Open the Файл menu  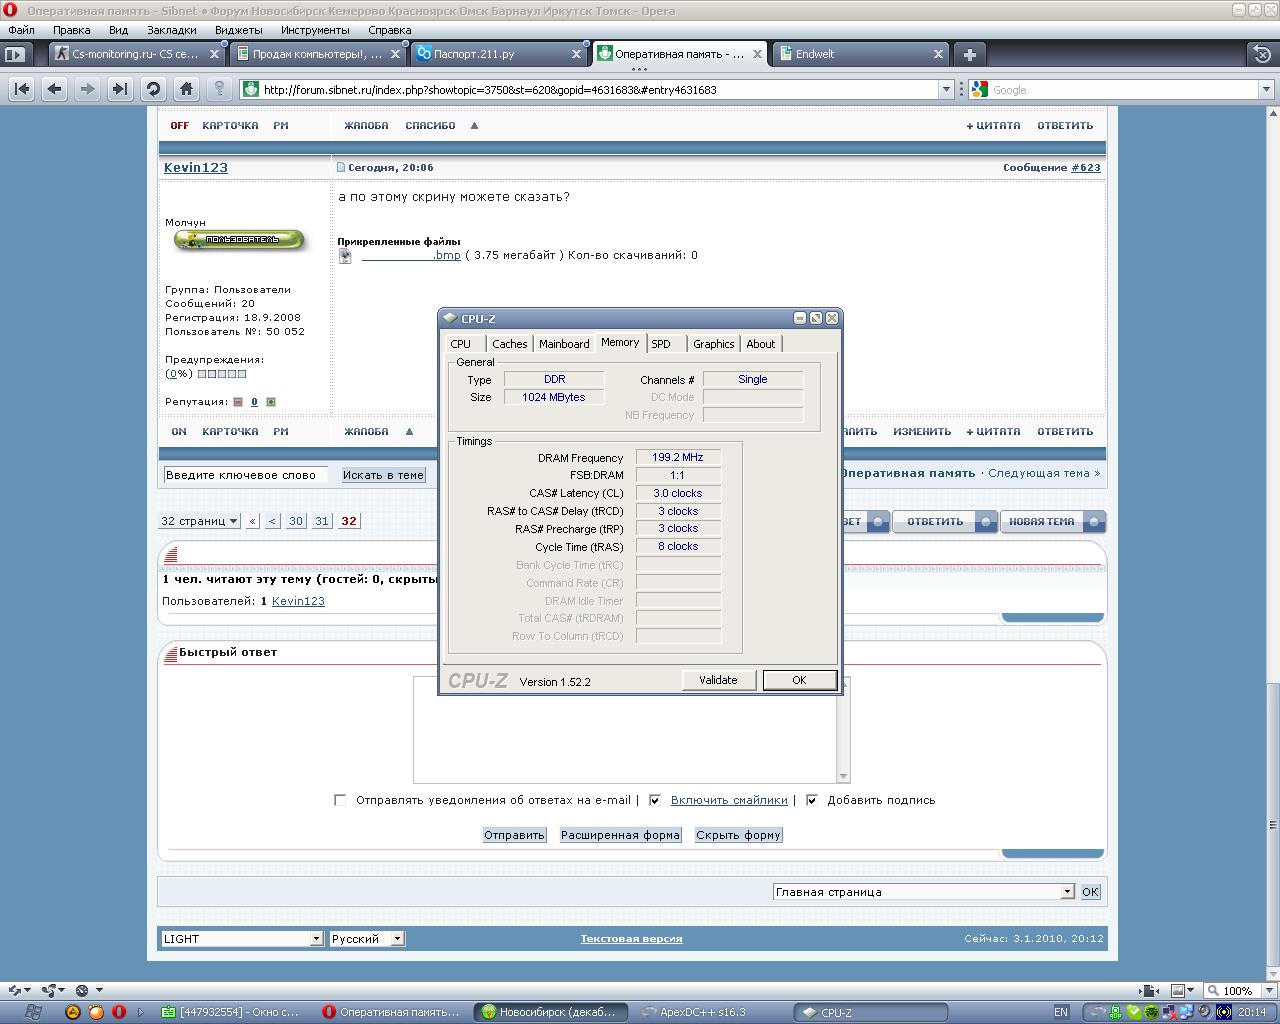(21, 30)
